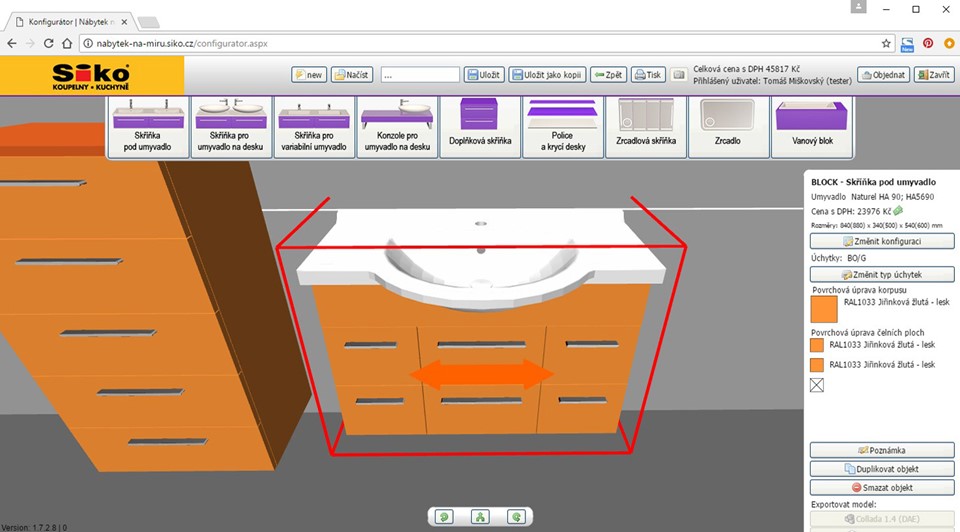The image size is (960, 532).
Task: Choose the Zrcadlová skříňka category
Action: tap(647, 127)
